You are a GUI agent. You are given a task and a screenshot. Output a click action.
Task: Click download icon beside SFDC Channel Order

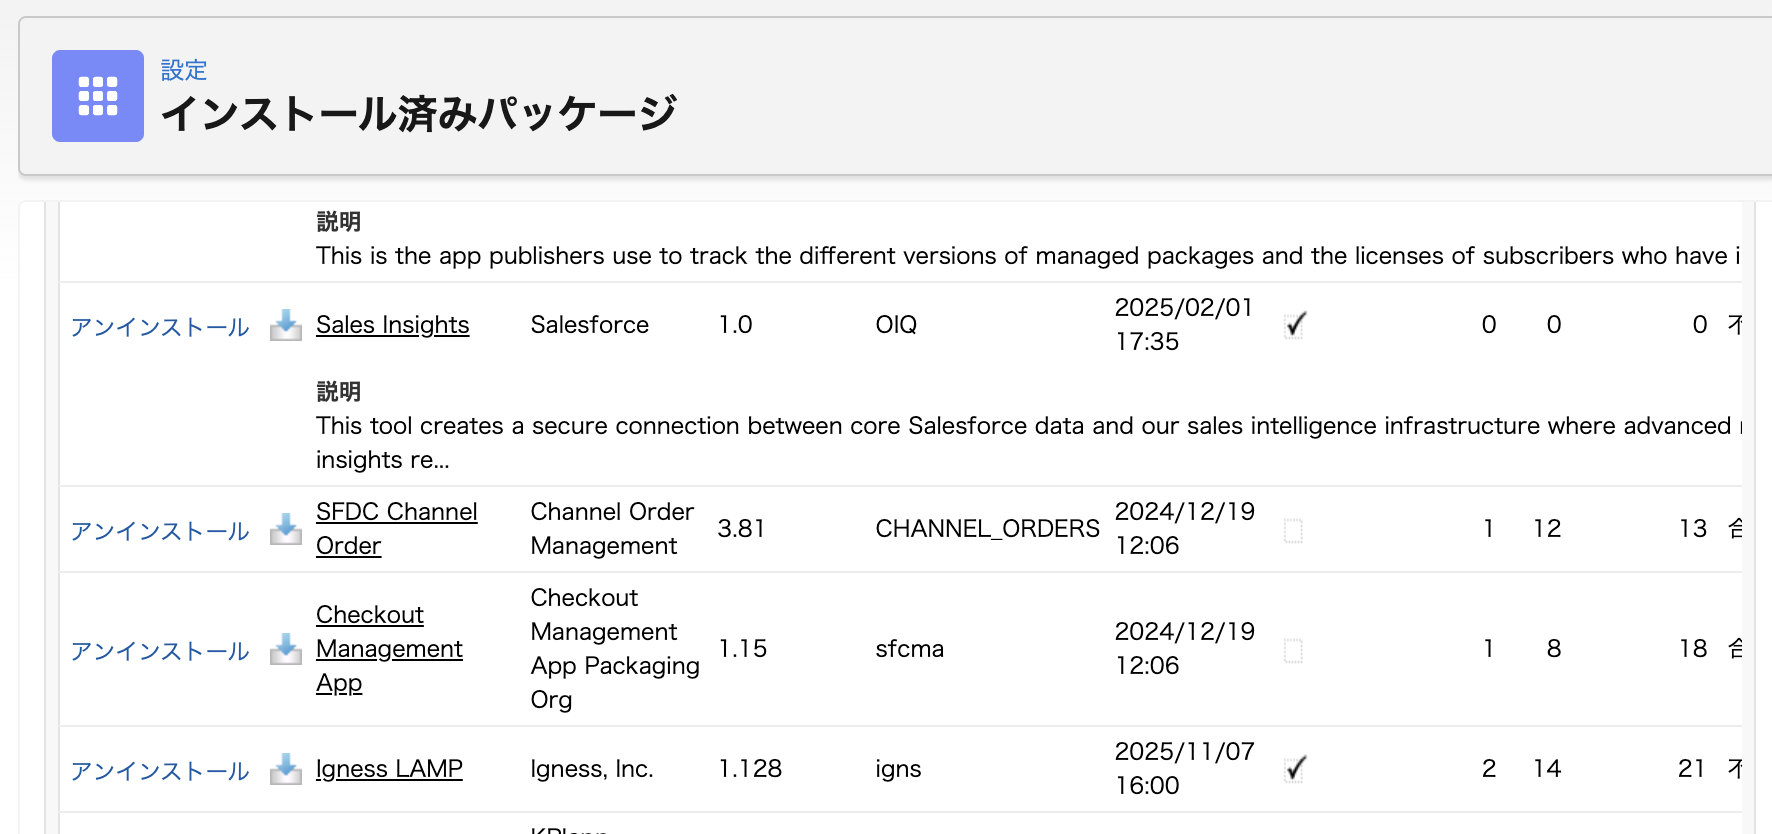(286, 529)
